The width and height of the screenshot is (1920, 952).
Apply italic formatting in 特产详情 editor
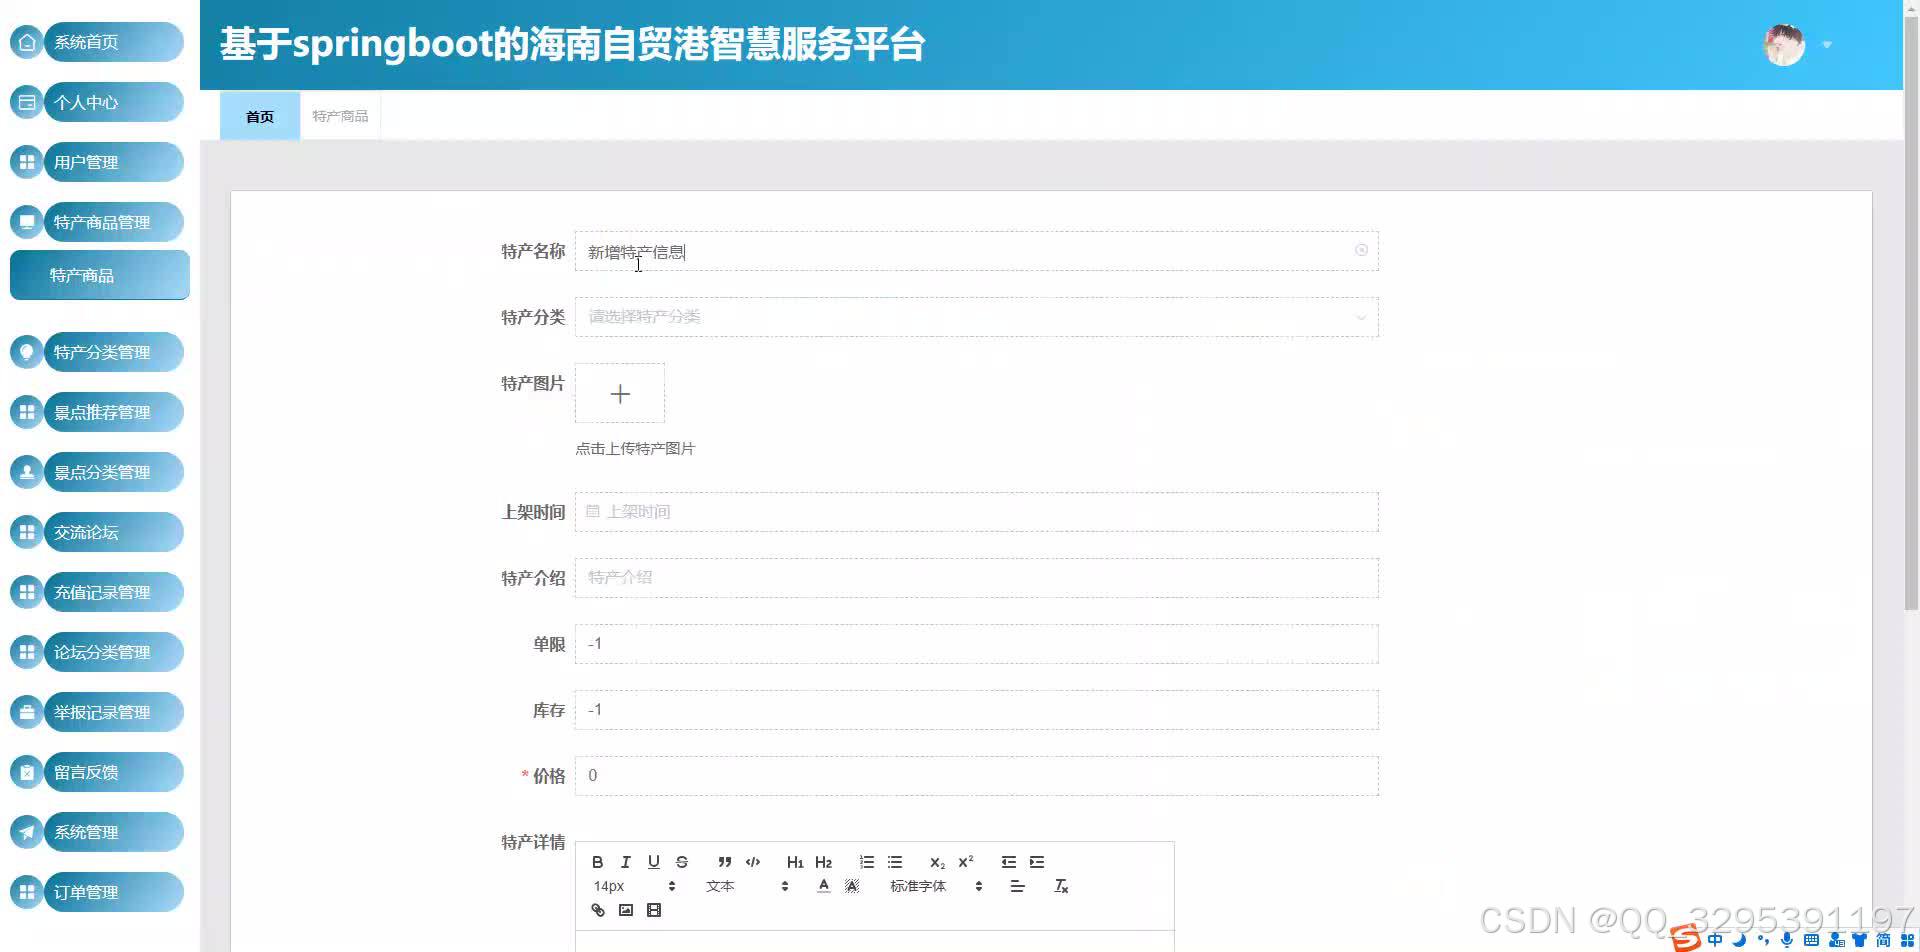[x=625, y=861]
